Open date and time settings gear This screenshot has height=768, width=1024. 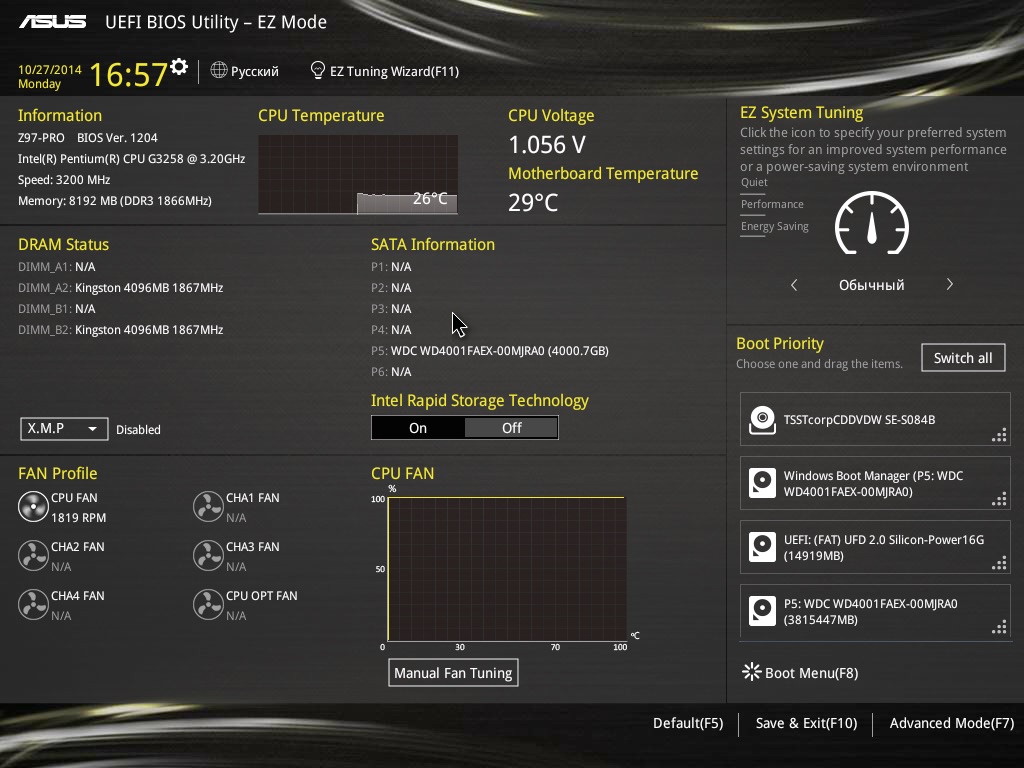pyautogui.click(x=179, y=66)
